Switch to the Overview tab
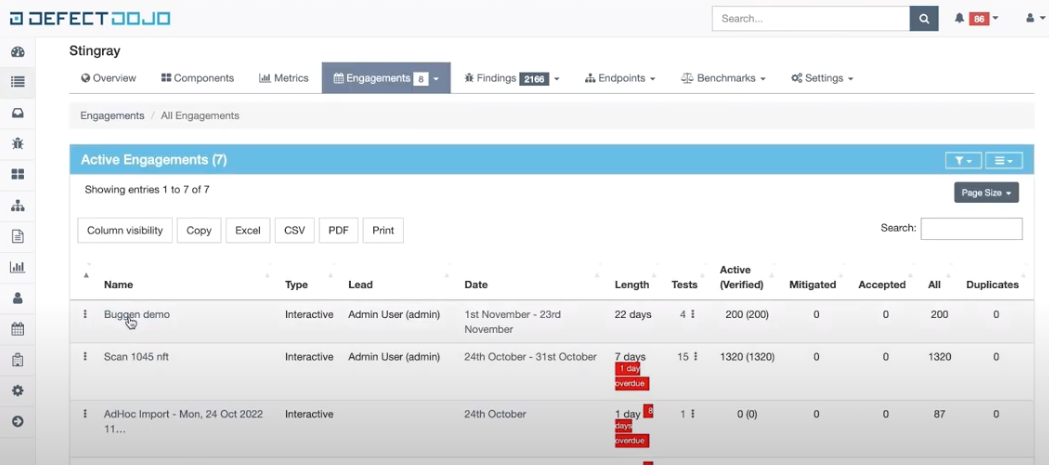The height and width of the screenshot is (465, 1049). (108, 78)
